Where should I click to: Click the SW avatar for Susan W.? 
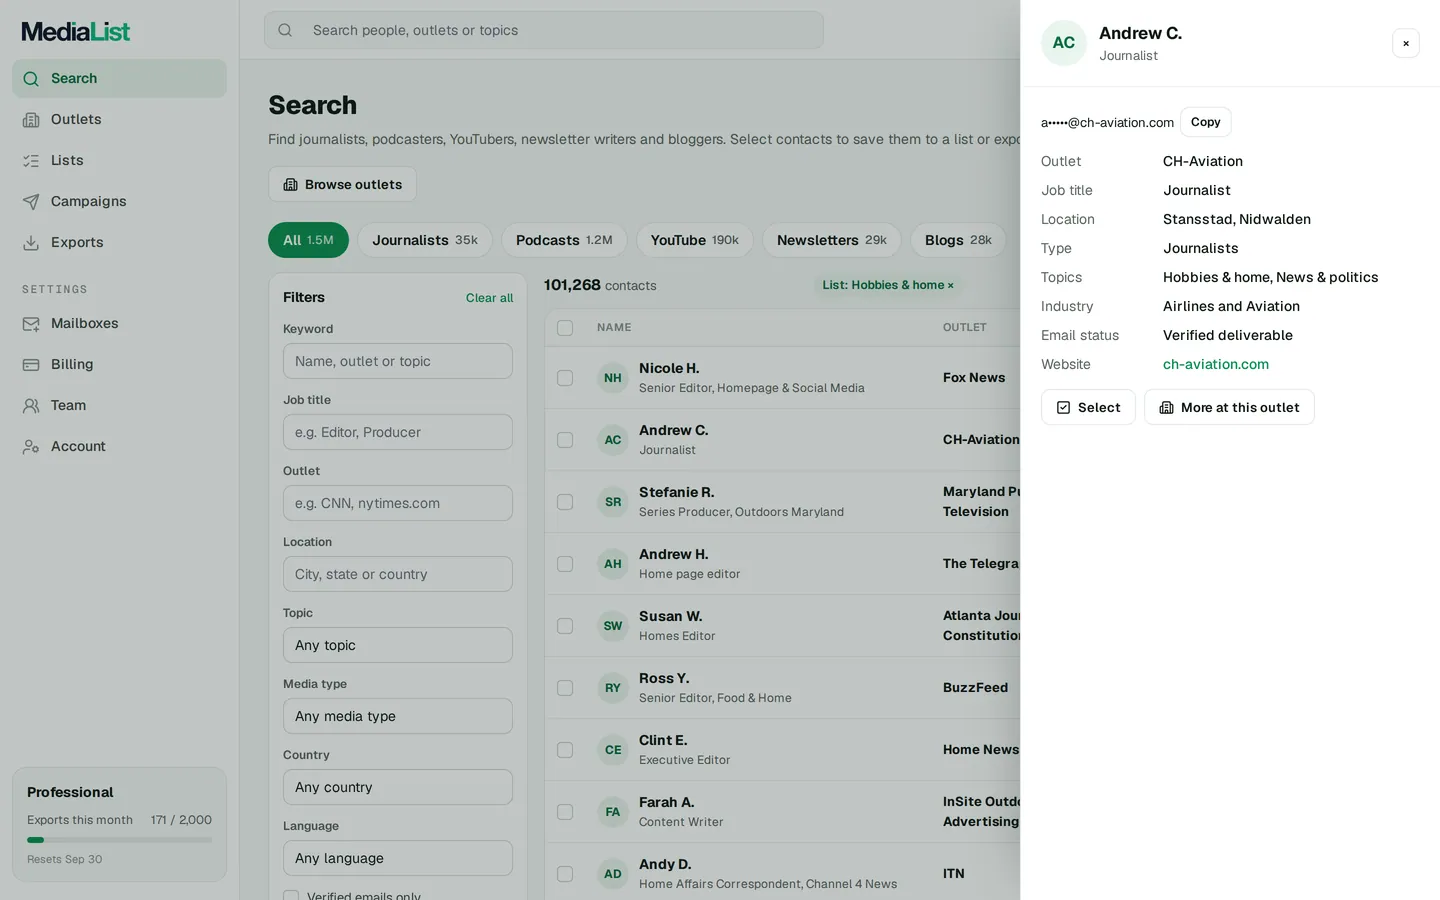(x=613, y=626)
